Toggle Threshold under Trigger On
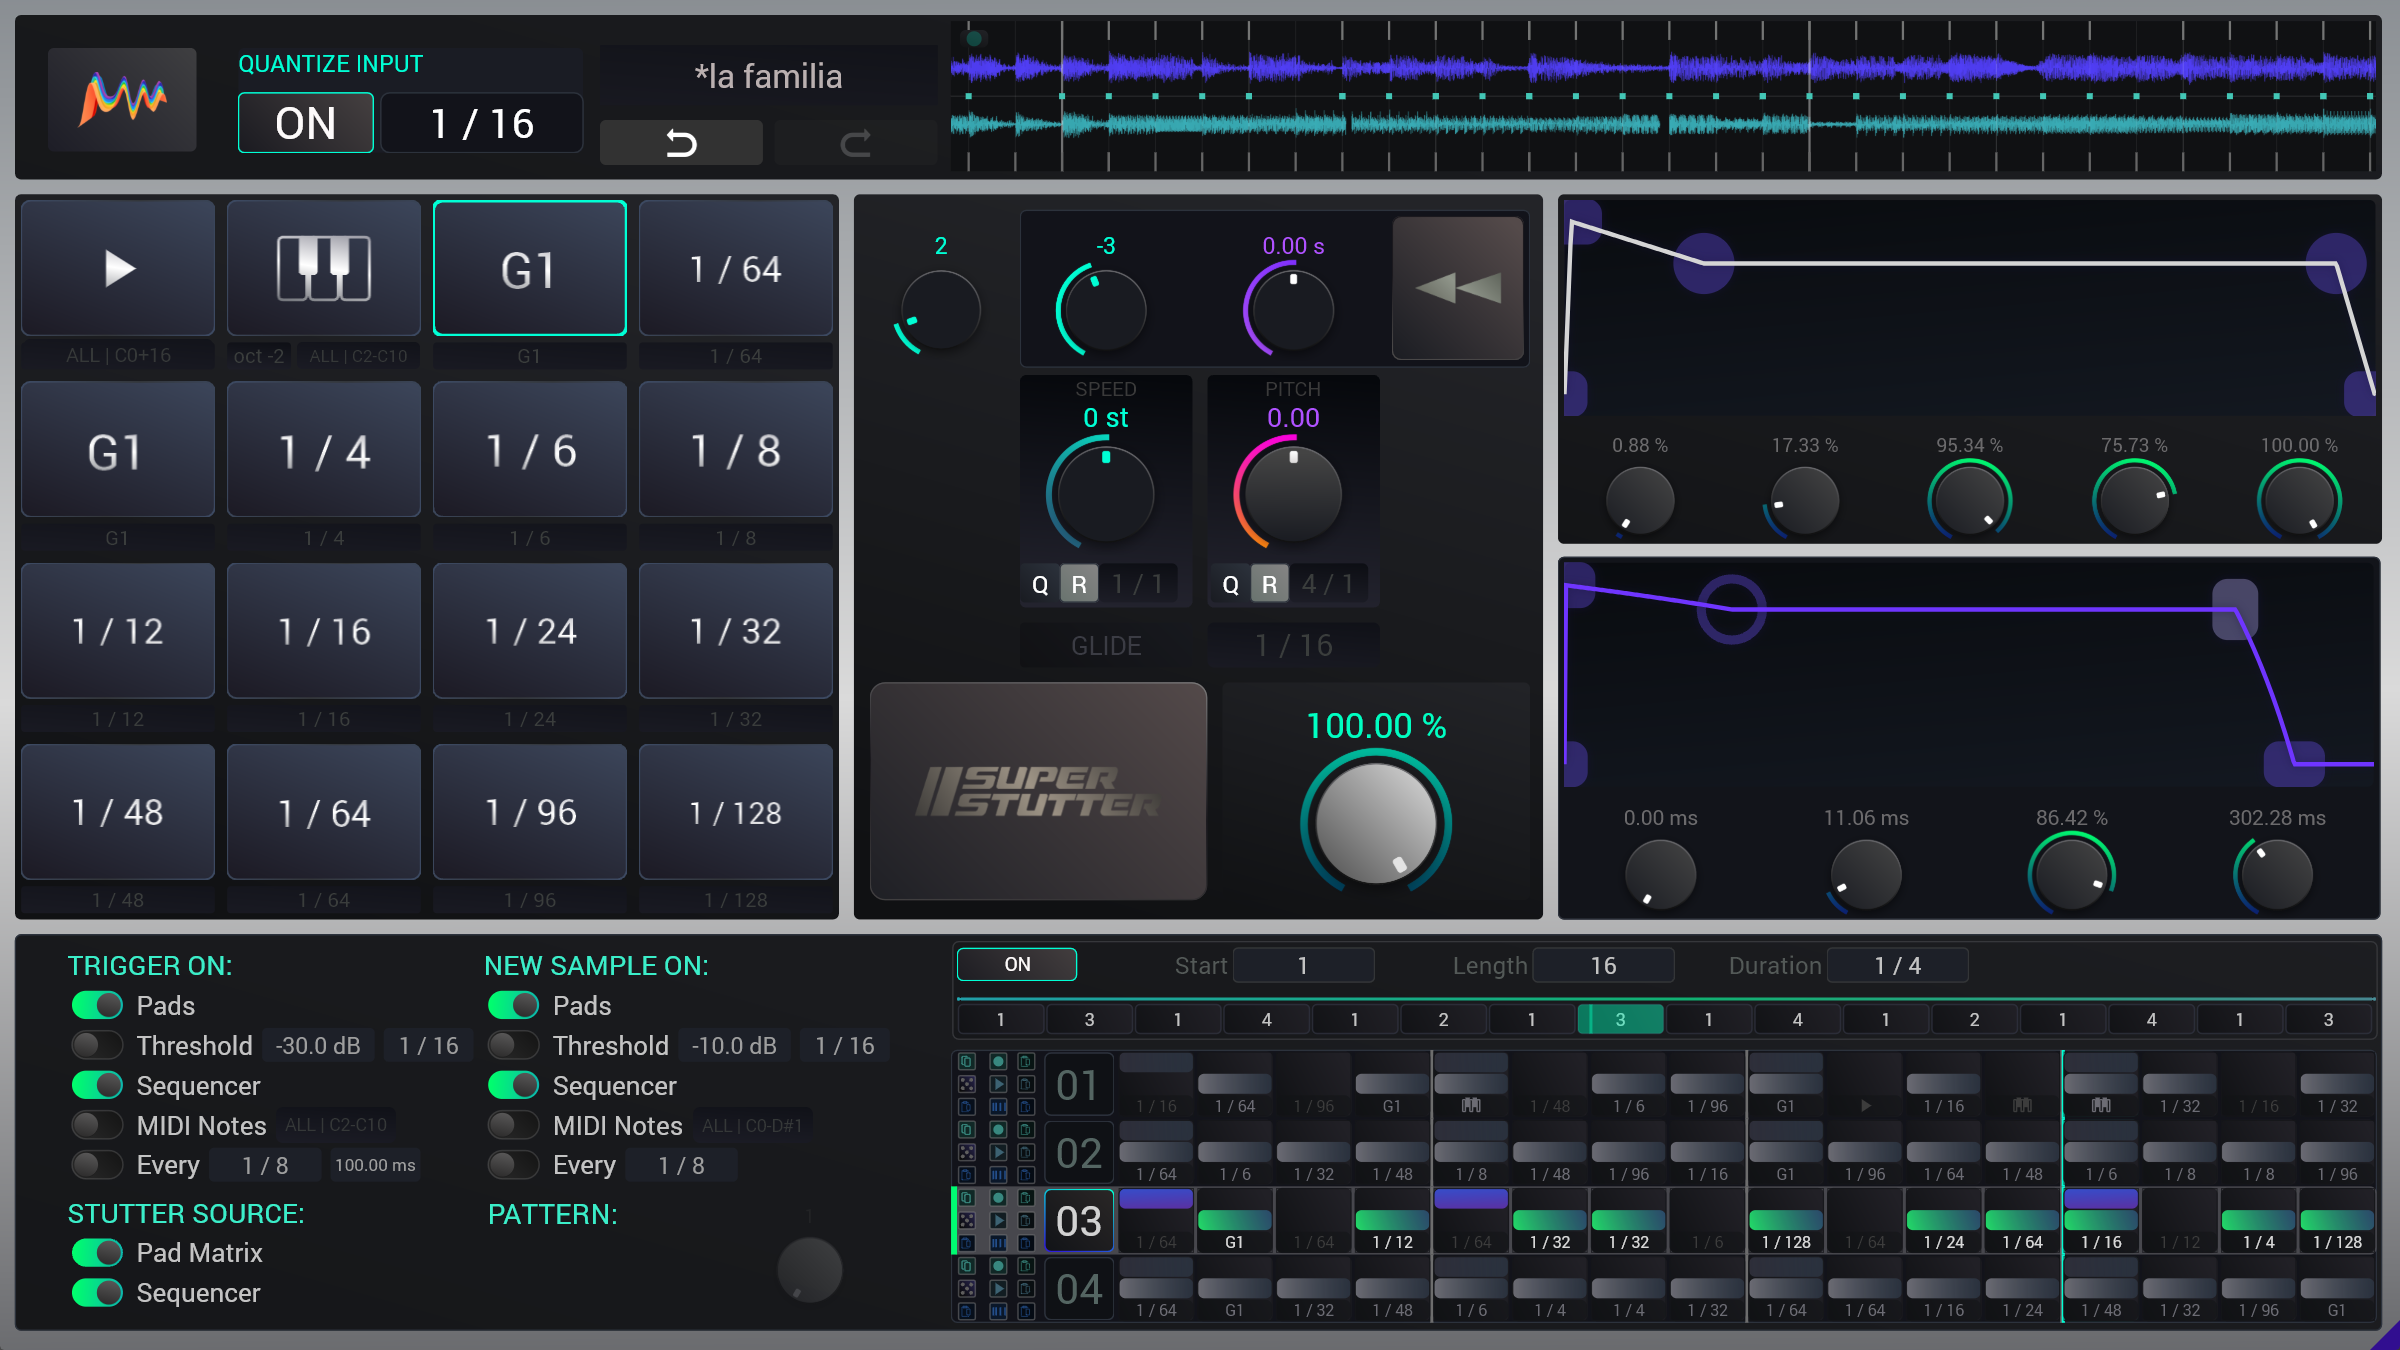 [97, 1045]
